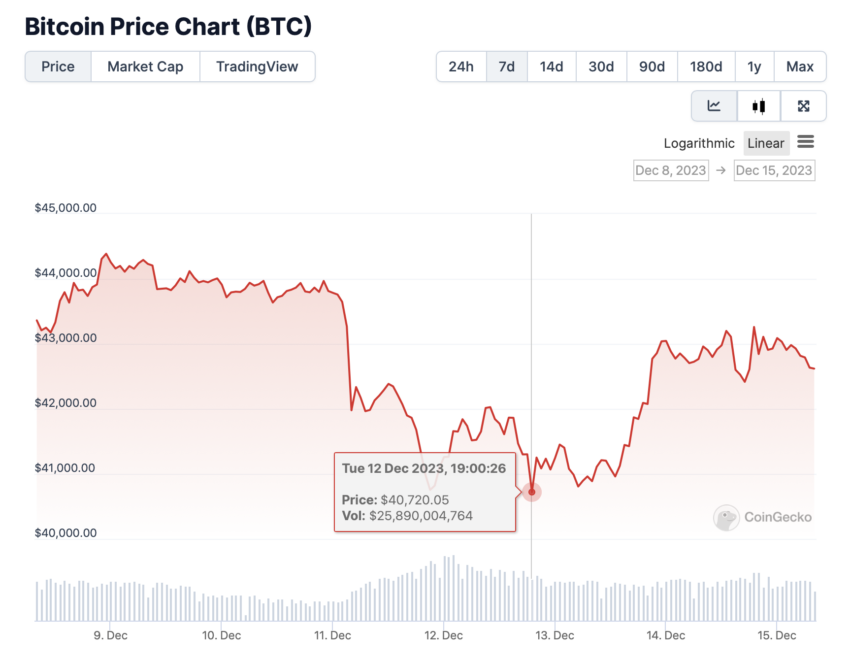Switch to the Market Cap tab
Image resolution: width=850 pixels, height=664 pixels.
(x=145, y=67)
